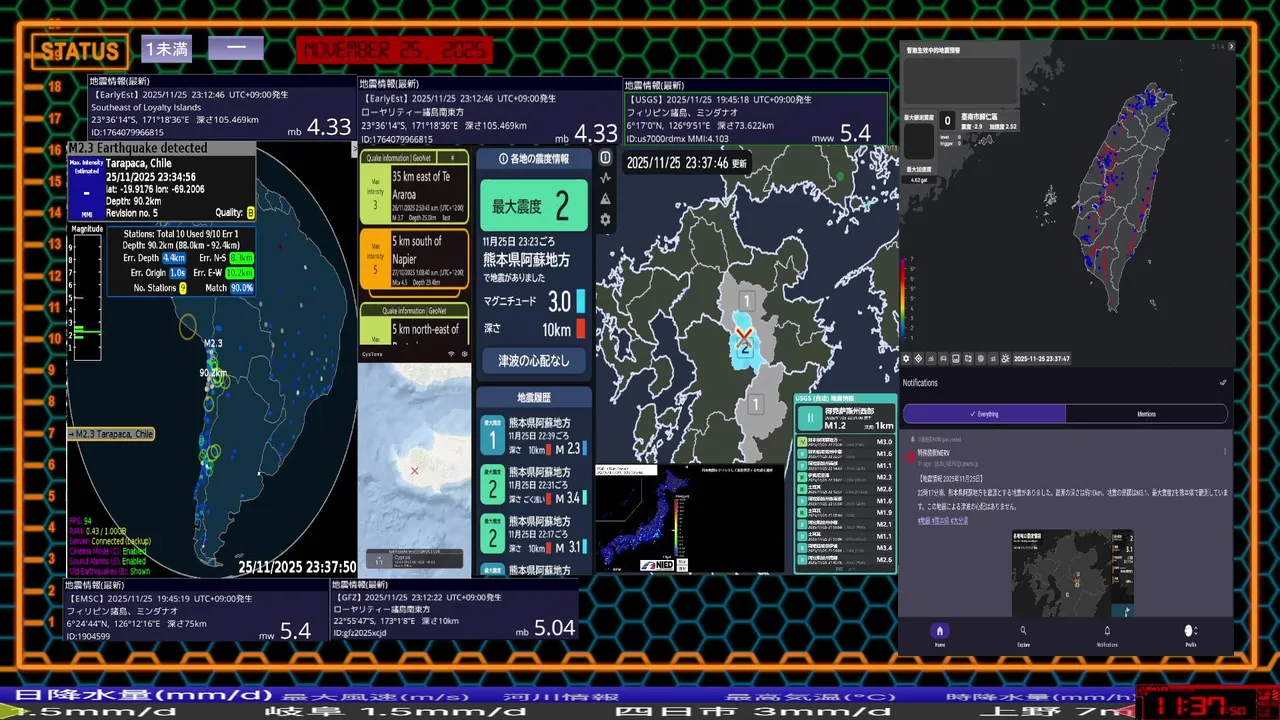Click red depth color bar beside 10km
Image resolution: width=1280 pixels, height=720 pixels.
pos(581,328)
